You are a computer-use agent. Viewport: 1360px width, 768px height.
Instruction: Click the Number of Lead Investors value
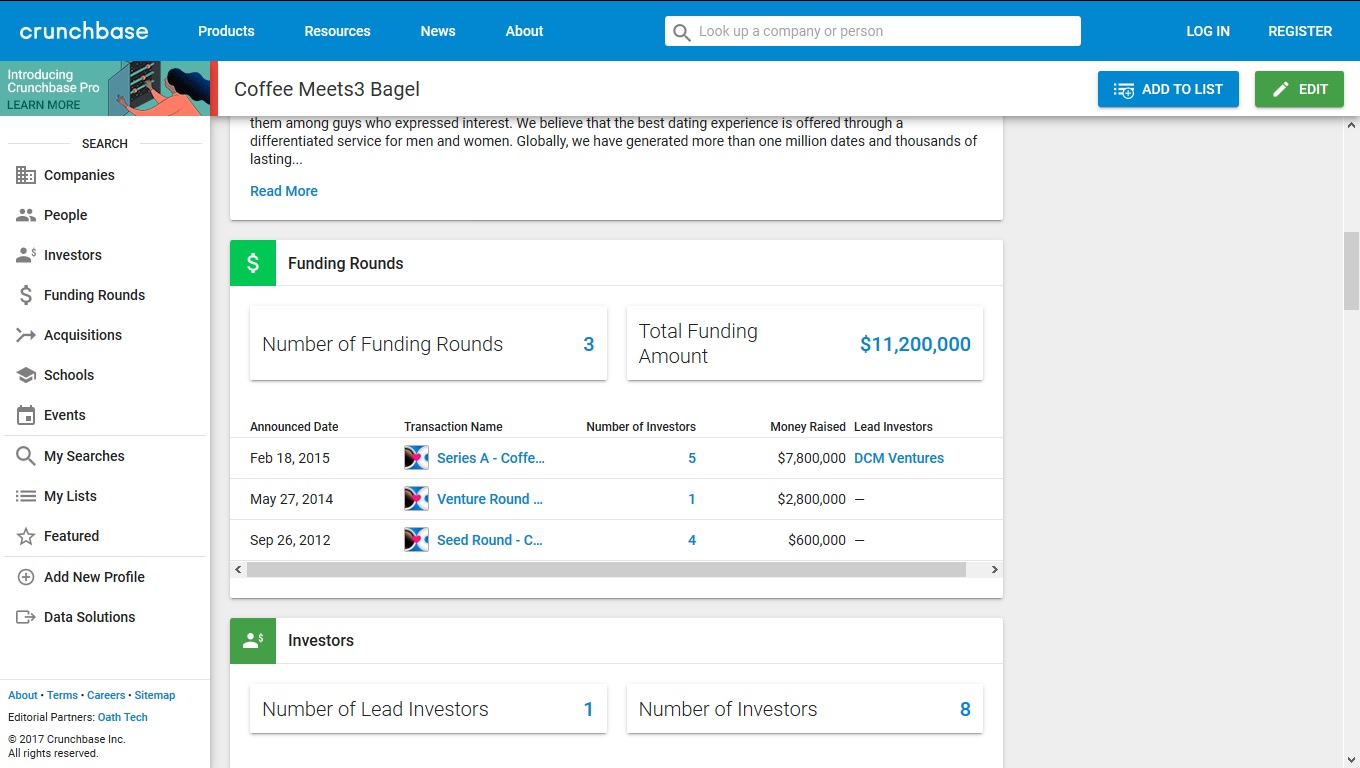589,709
